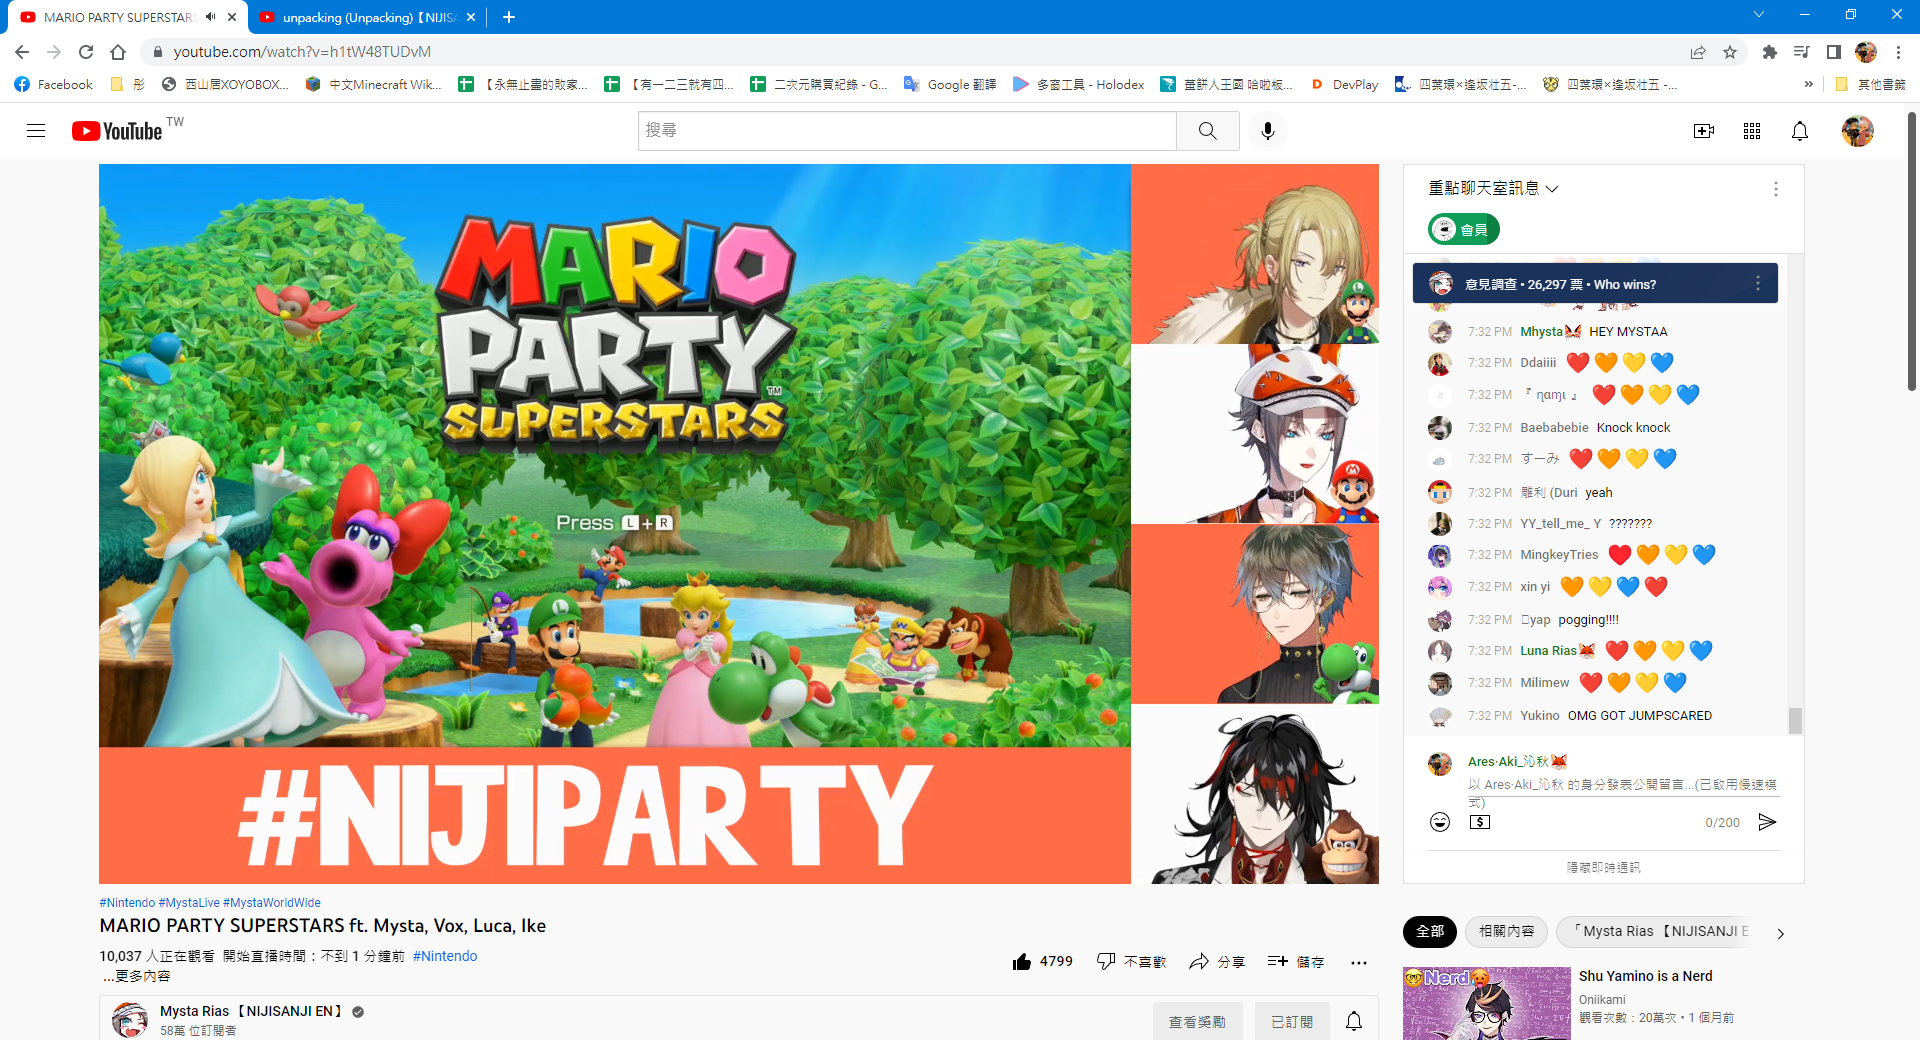Click the live chat scrollbar thumb
The image size is (1920, 1040).
tap(1795, 721)
